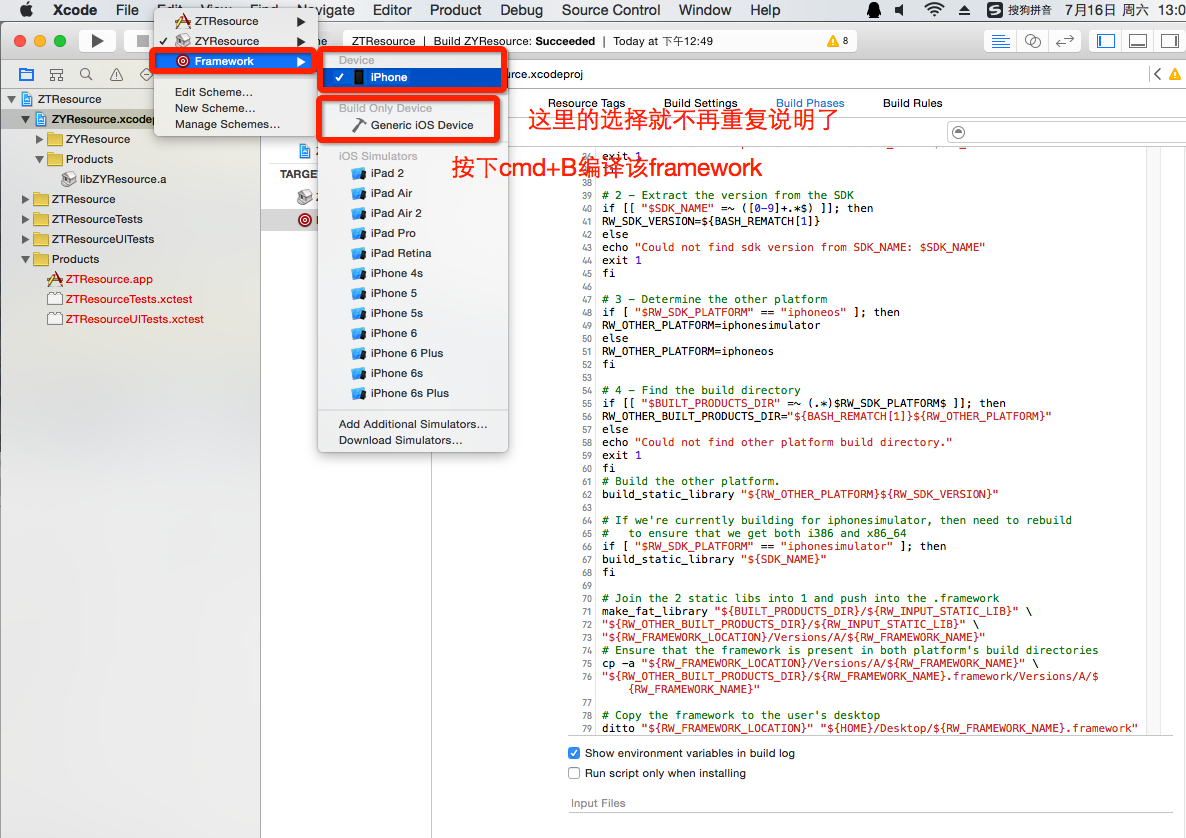The image size is (1186, 838).
Task: Select the ZTResource scheme entry
Action: tap(235, 21)
